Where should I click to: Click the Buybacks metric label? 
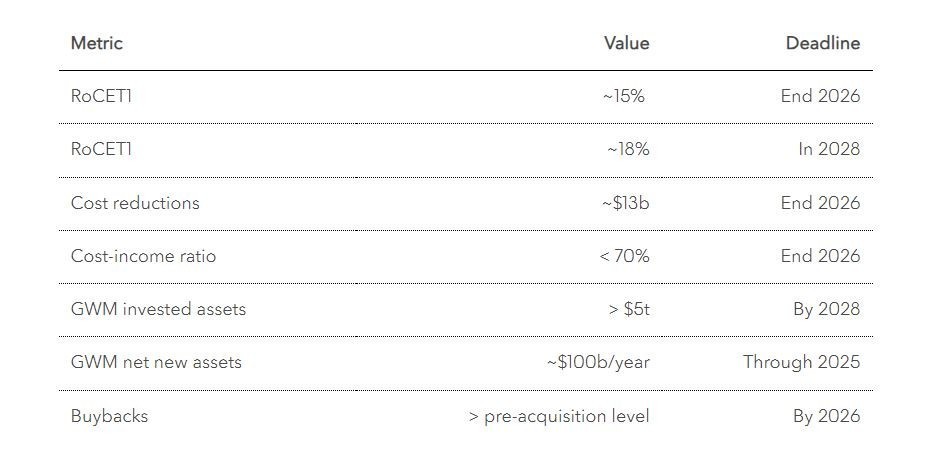point(109,416)
